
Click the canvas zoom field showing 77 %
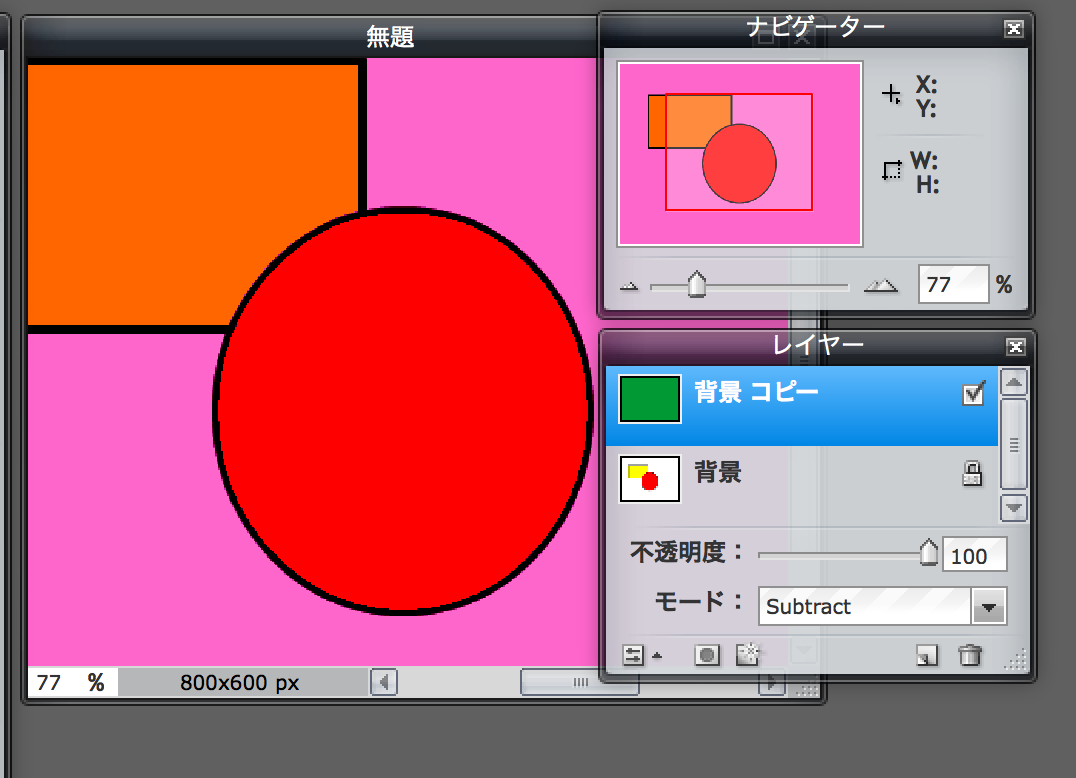point(72,682)
